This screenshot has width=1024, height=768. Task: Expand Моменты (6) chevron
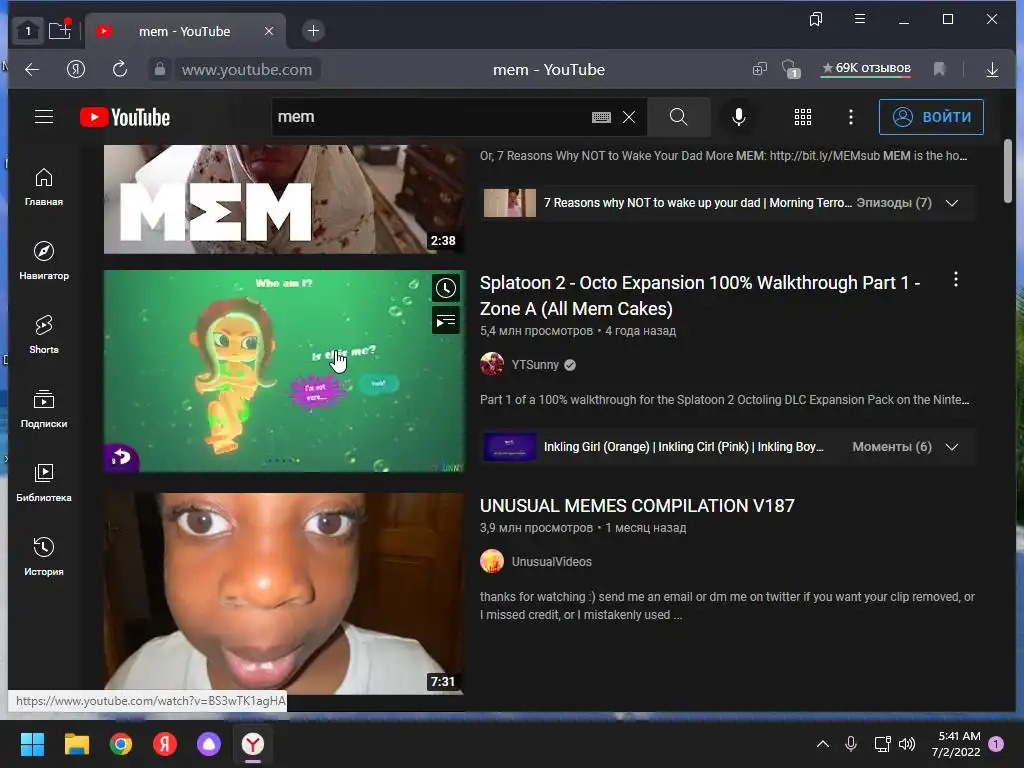click(952, 447)
